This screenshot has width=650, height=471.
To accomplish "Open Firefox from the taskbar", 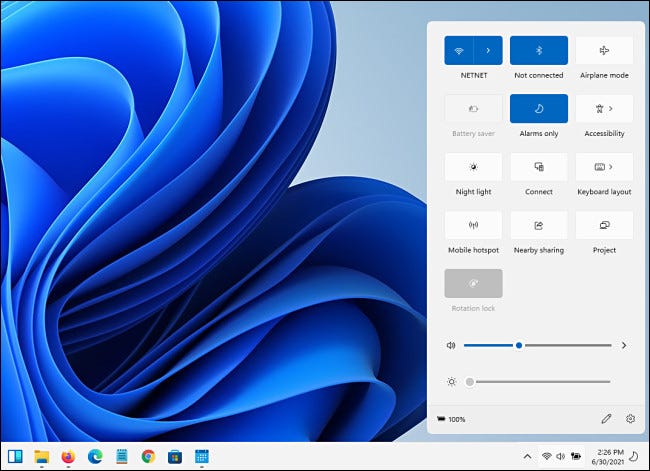I will pos(68,456).
